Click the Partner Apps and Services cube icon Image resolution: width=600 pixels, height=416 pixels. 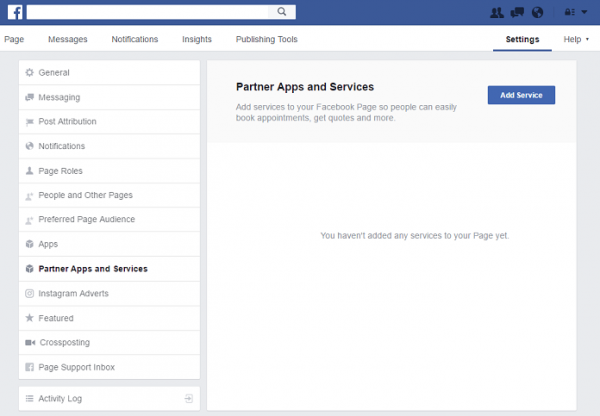pos(29,269)
